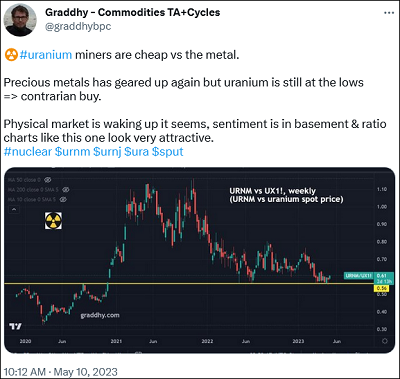Toggle visibility eye for MA 10 indicator
The image size is (400, 379).
(x=63, y=199)
